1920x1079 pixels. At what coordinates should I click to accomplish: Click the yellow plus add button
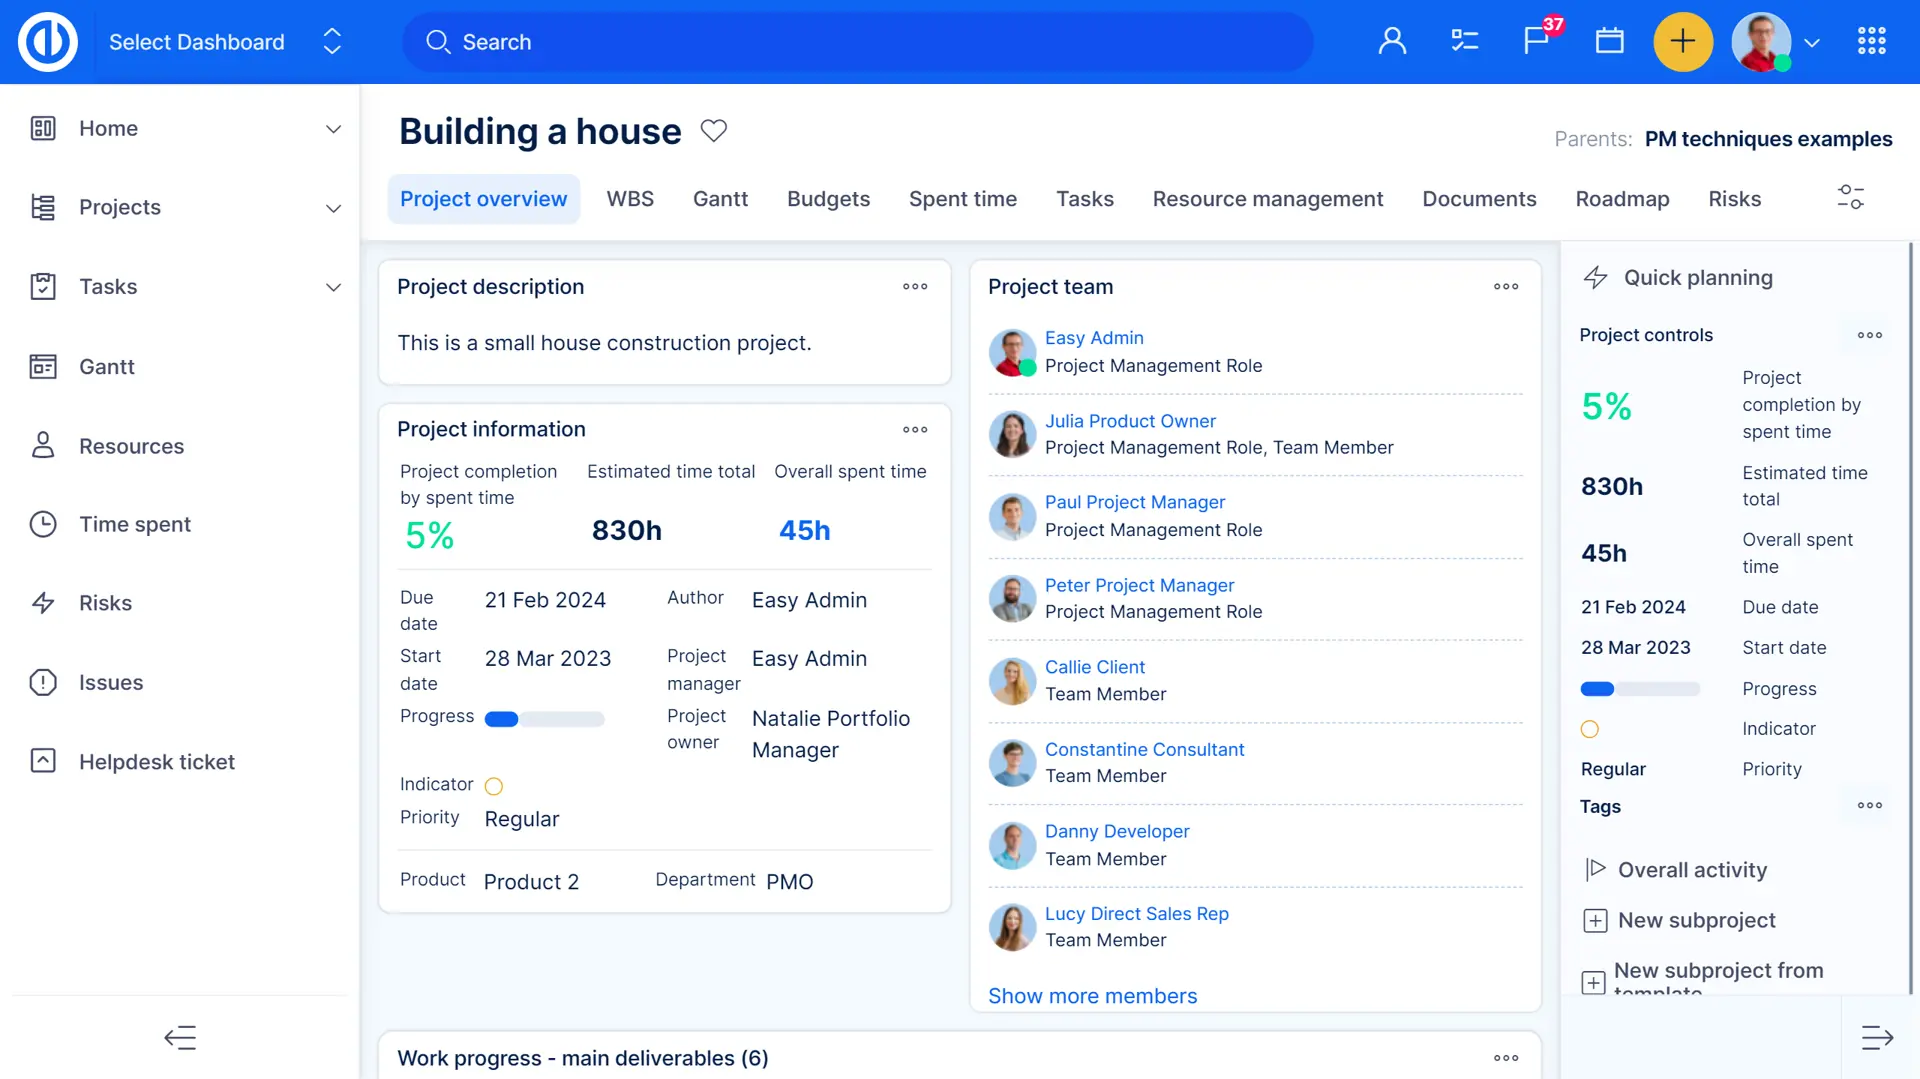tap(1683, 41)
